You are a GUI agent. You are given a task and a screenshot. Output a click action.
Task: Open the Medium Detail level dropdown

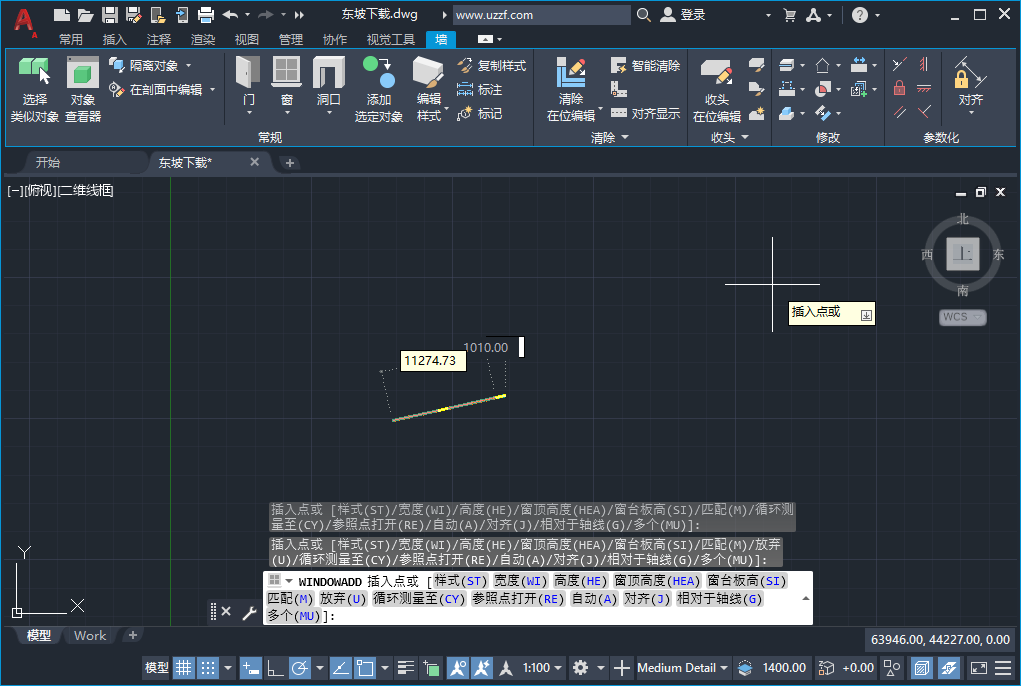point(682,668)
